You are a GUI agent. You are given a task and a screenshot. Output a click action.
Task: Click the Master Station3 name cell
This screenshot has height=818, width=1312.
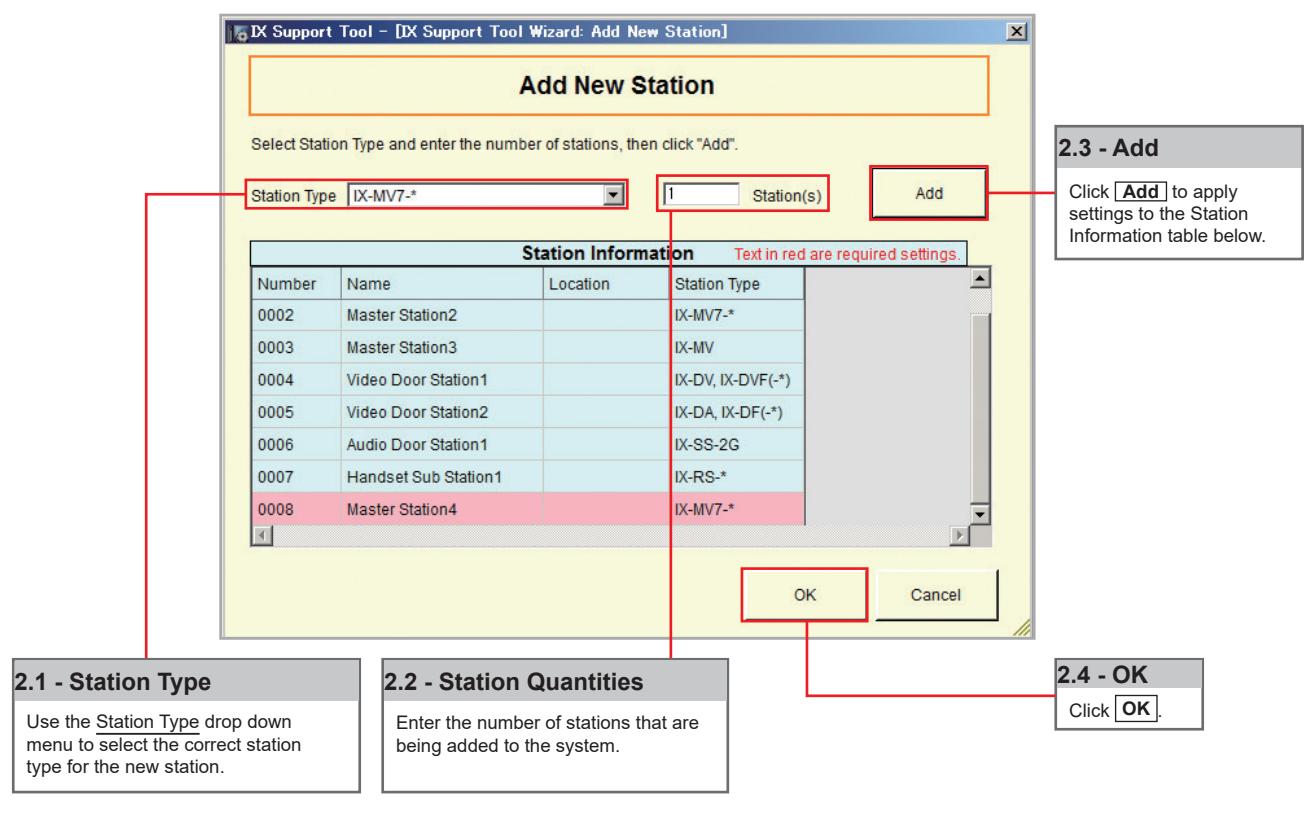tap(441, 348)
